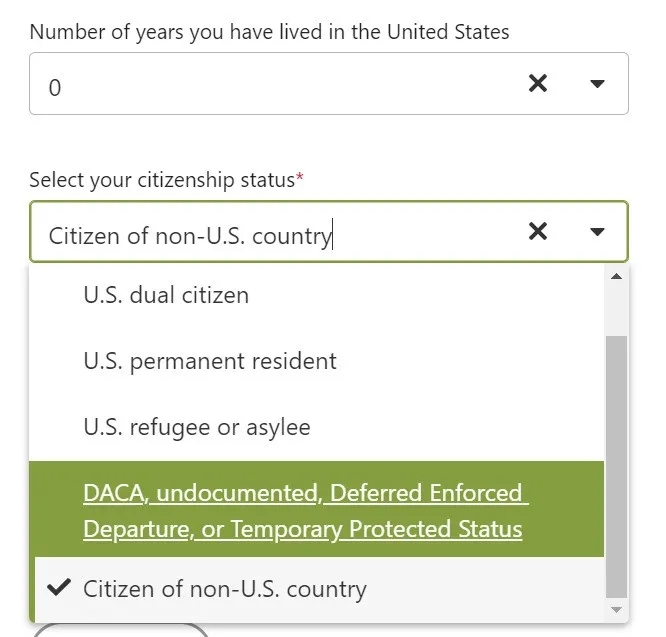The width and height of the screenshot is (666, 637).
Task: Click the list's scroll down arrow
Action: [616, 609]
